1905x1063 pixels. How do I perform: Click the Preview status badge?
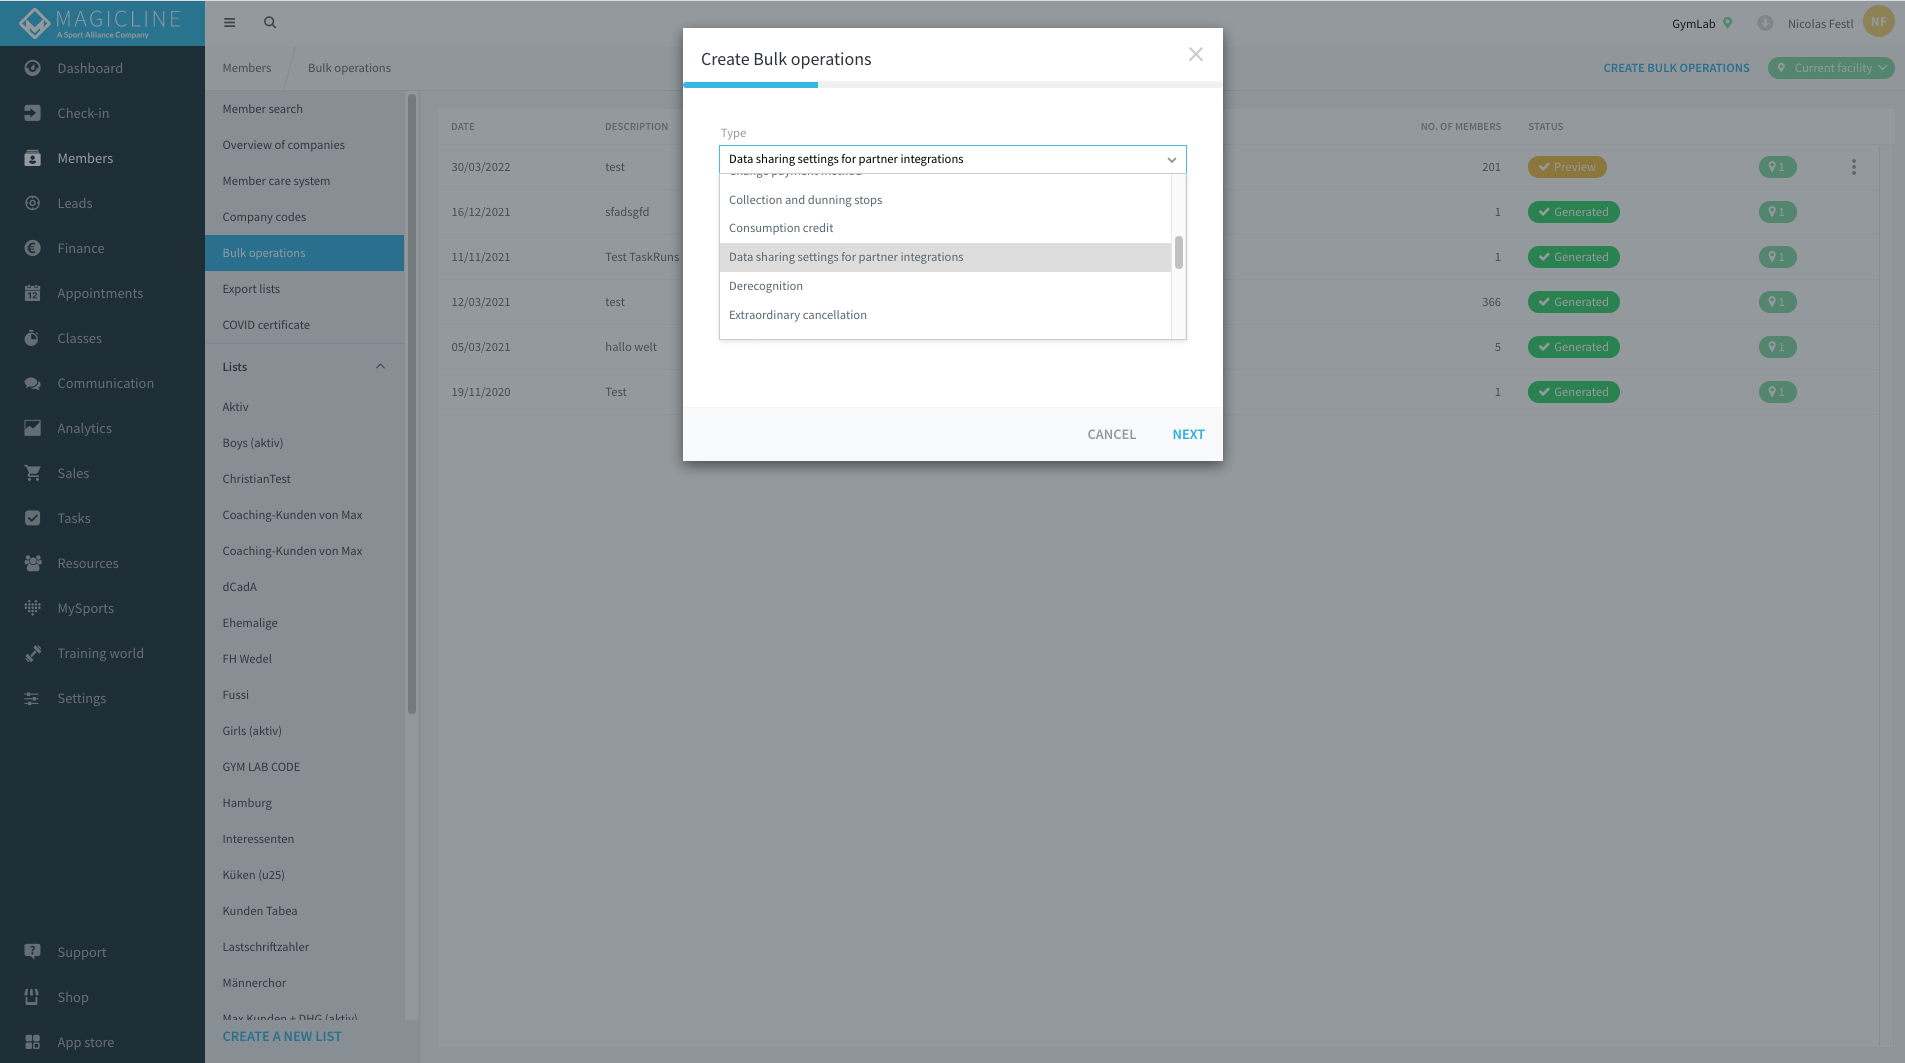[1566, 167]
